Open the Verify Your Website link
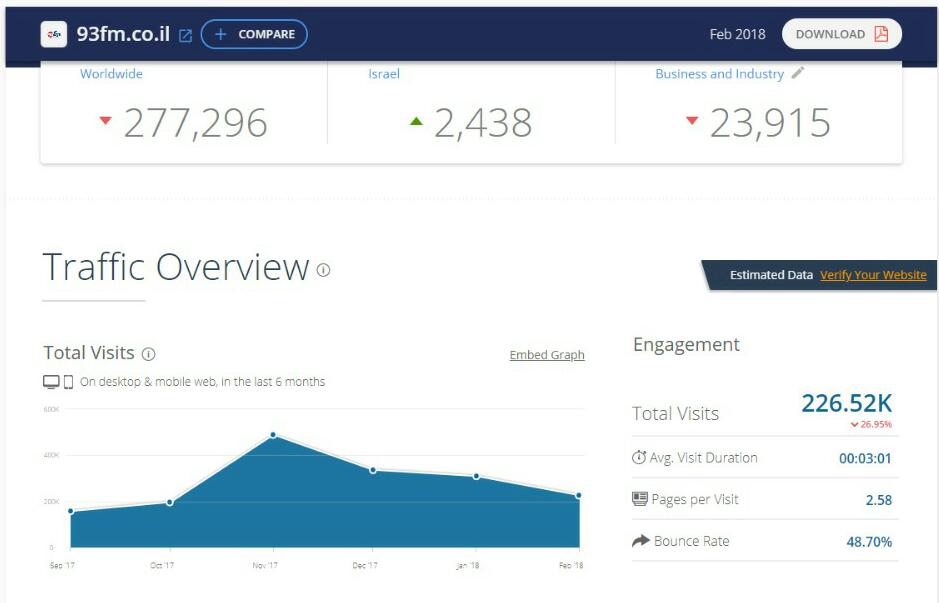939x603 pixels. pos(873,275)
